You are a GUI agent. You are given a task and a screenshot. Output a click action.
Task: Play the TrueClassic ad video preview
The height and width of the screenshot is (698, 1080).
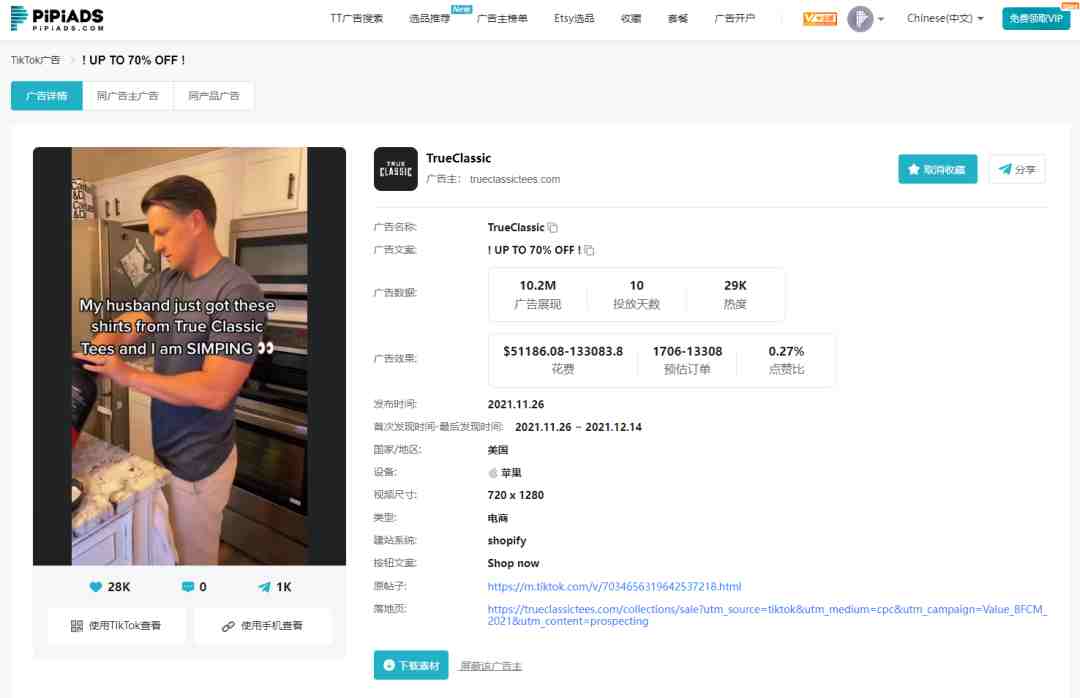pos(189,356)
